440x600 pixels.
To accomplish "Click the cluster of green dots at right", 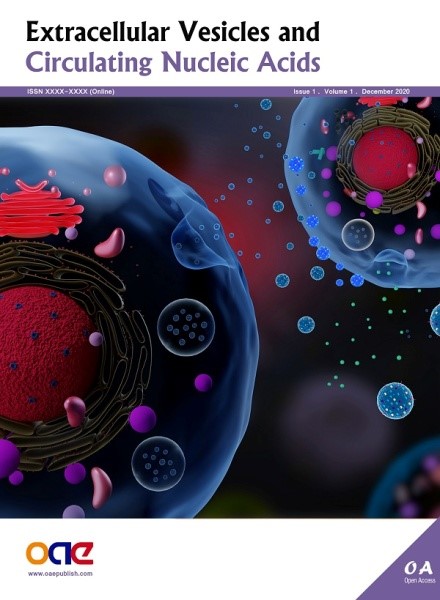I will [x=363, y=337].
